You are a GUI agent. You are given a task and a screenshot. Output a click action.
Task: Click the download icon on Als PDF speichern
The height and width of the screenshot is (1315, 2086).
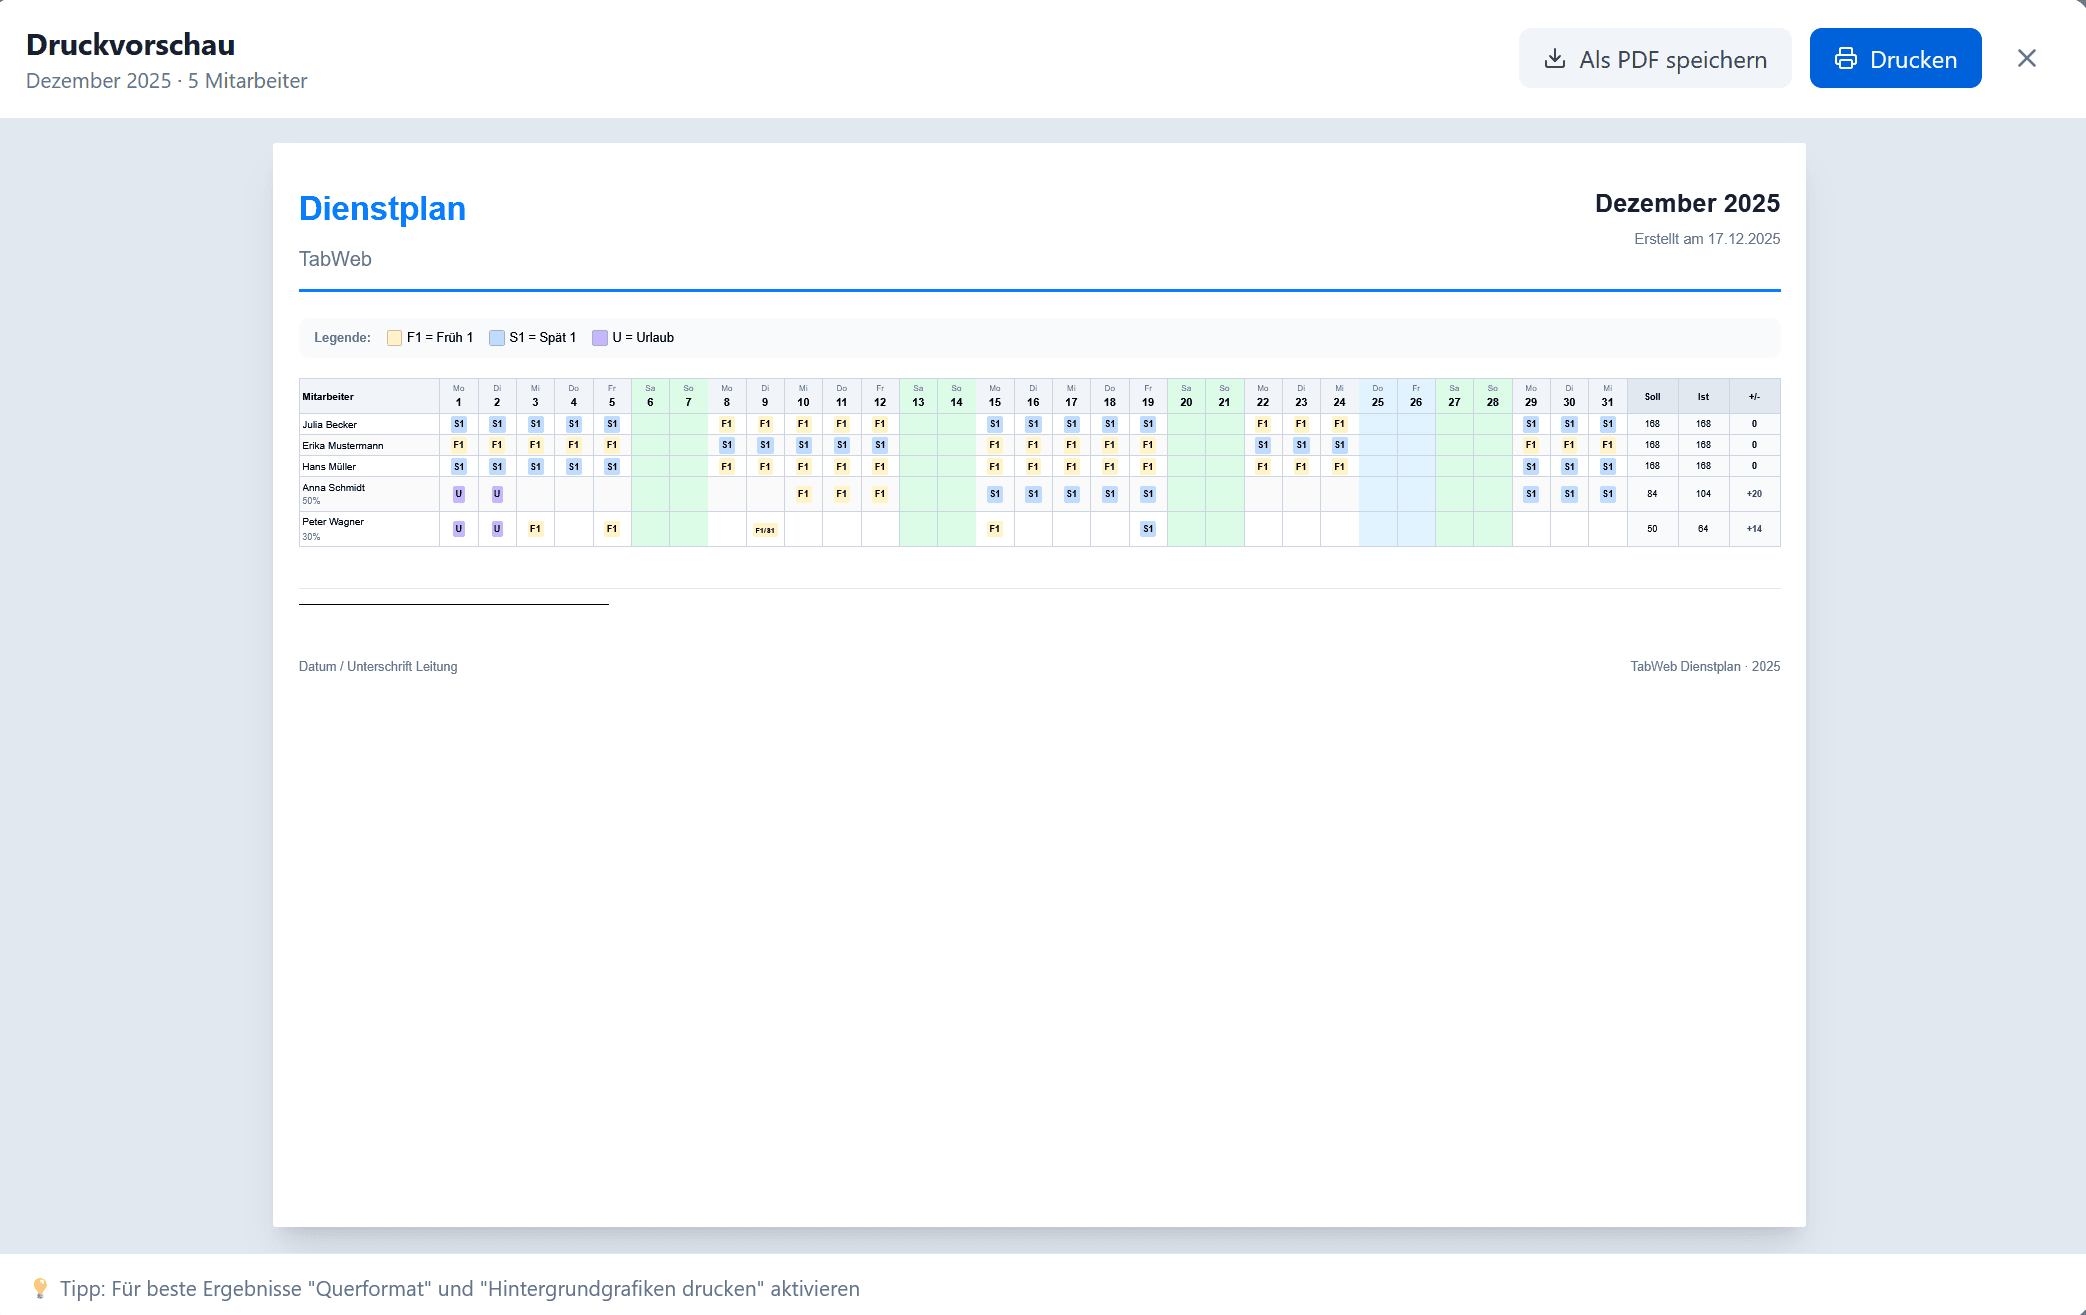1556,60
